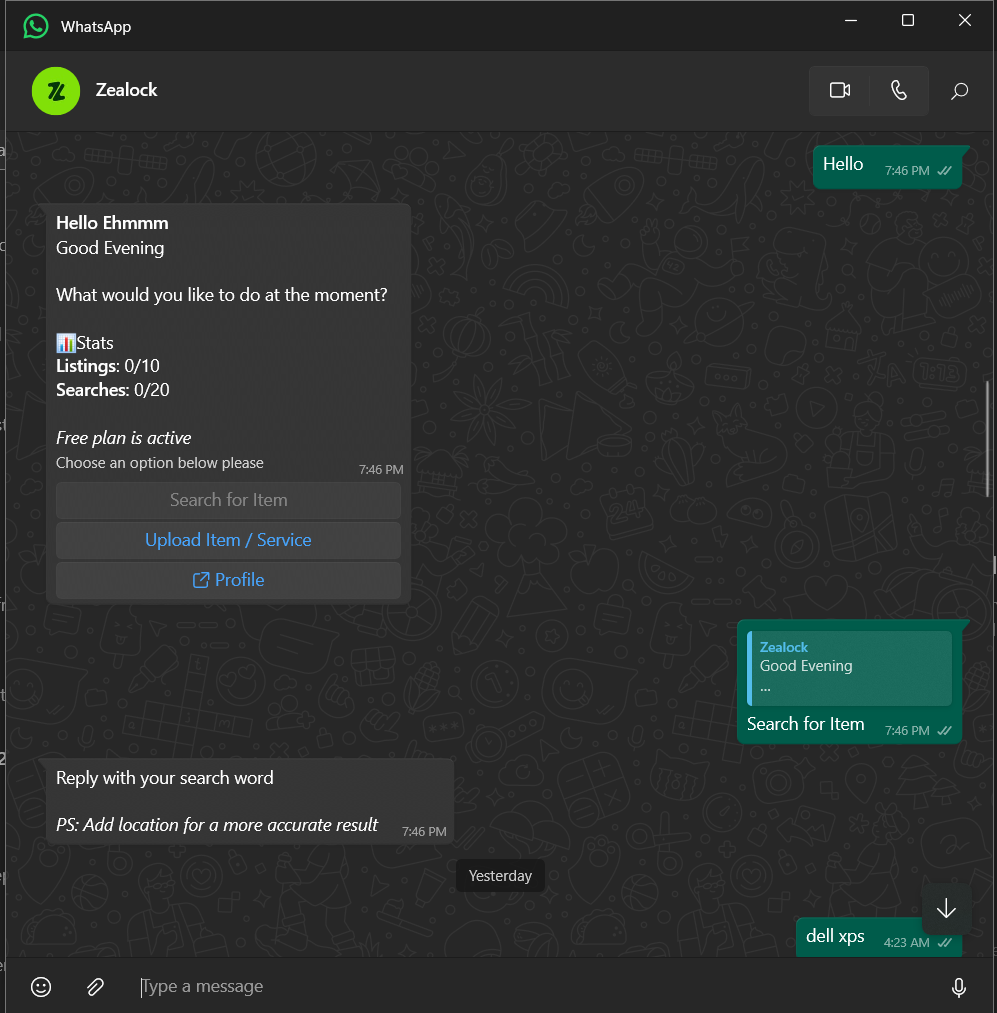Click 'Choose an option below please' text
The width and height of the screenshot is (997, 1013).
point(160,463)
